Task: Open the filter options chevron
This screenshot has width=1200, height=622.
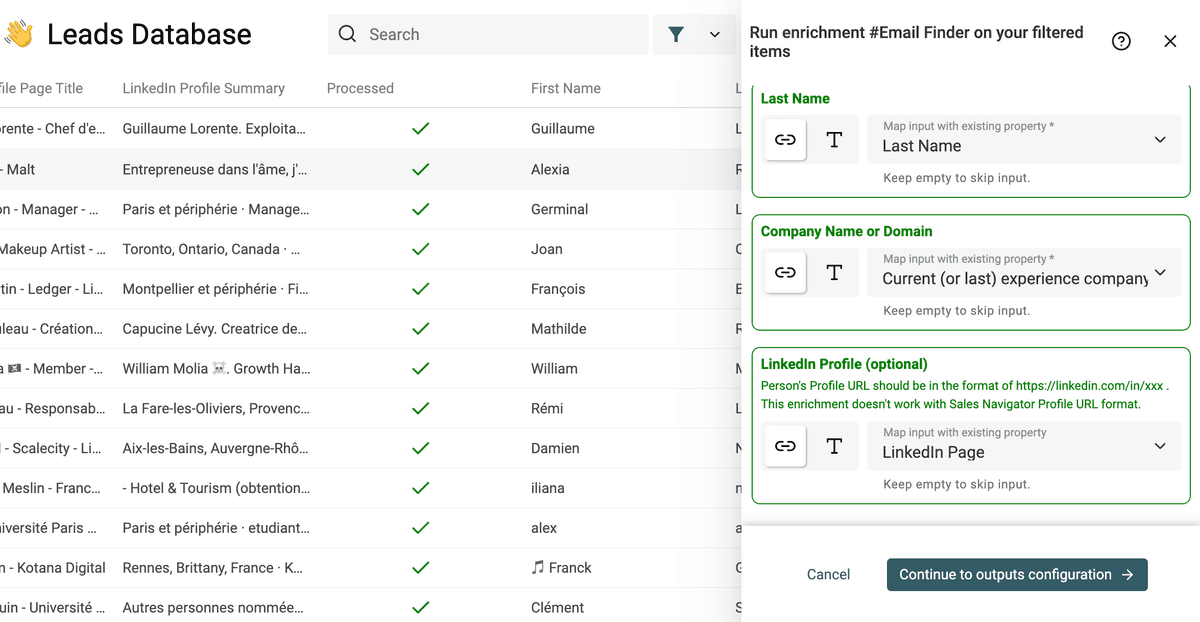Action: coord(715,34)
